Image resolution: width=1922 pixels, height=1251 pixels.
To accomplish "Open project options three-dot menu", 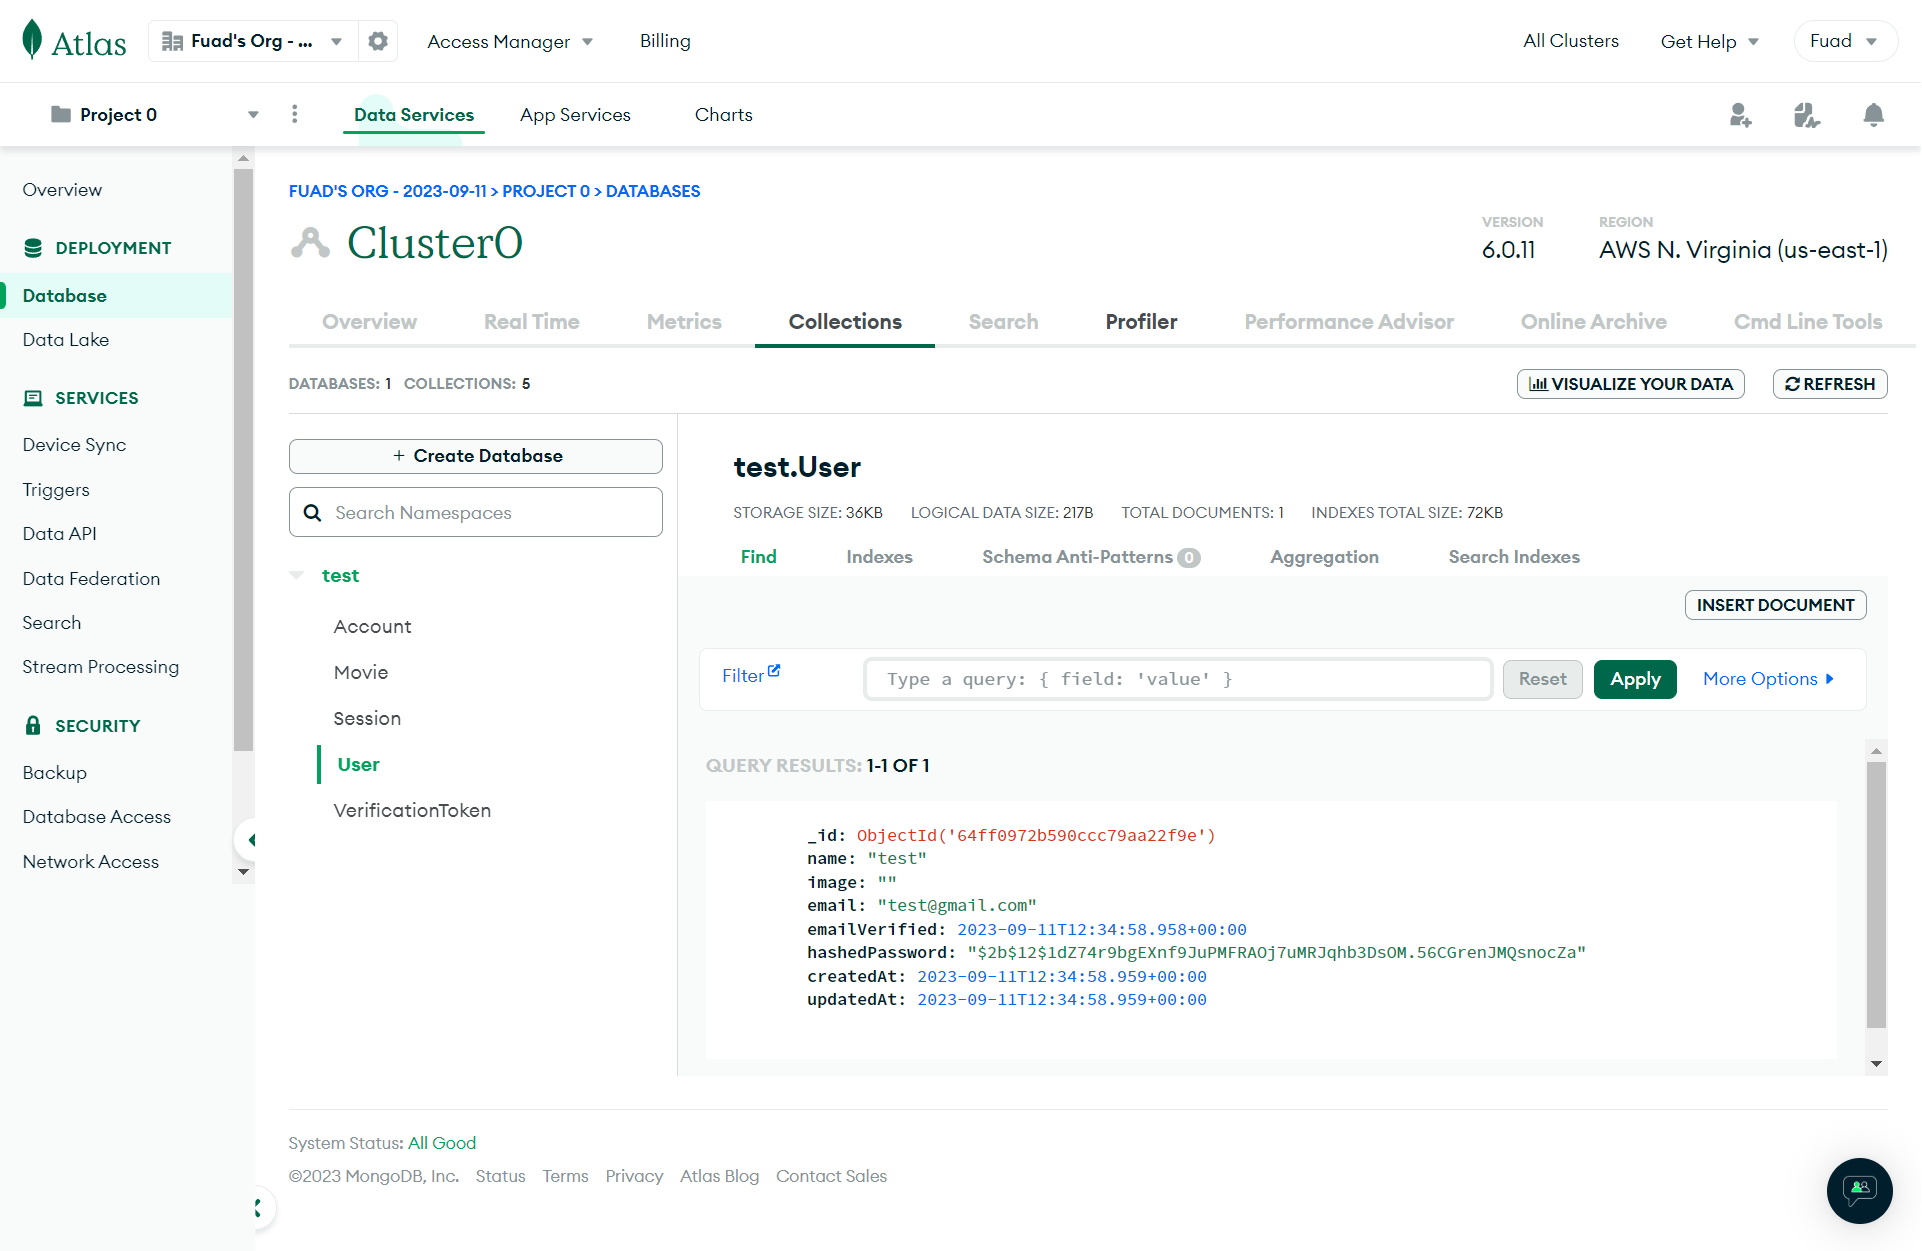I will coord(294,114).
